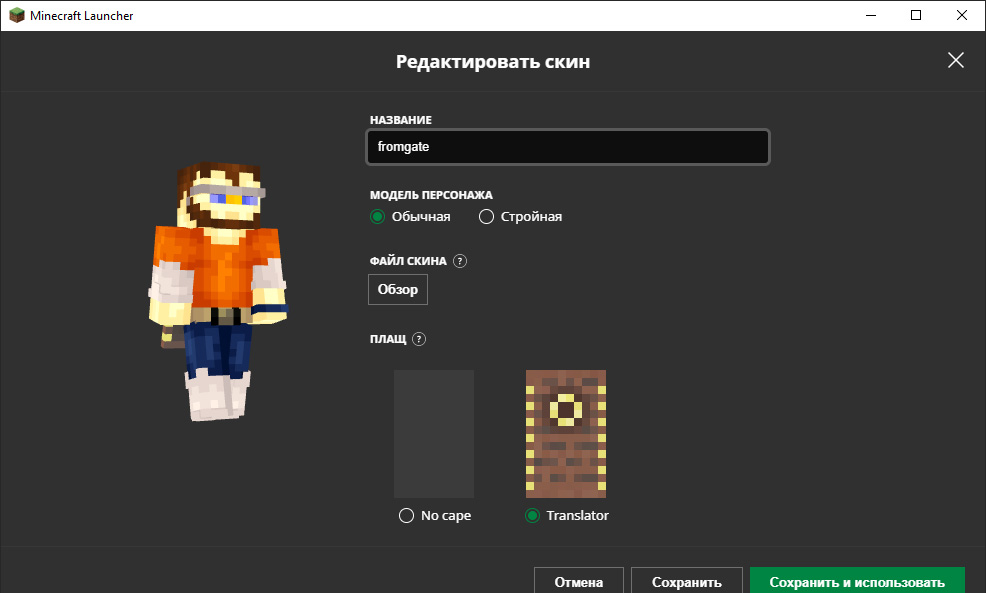
Task: Select the Обычная character model
Action: (377, 217)
